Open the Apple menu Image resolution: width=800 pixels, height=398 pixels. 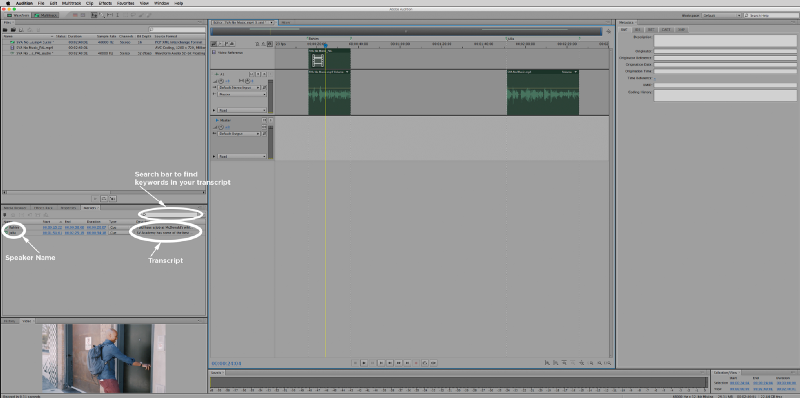click(x=8, y=3)
